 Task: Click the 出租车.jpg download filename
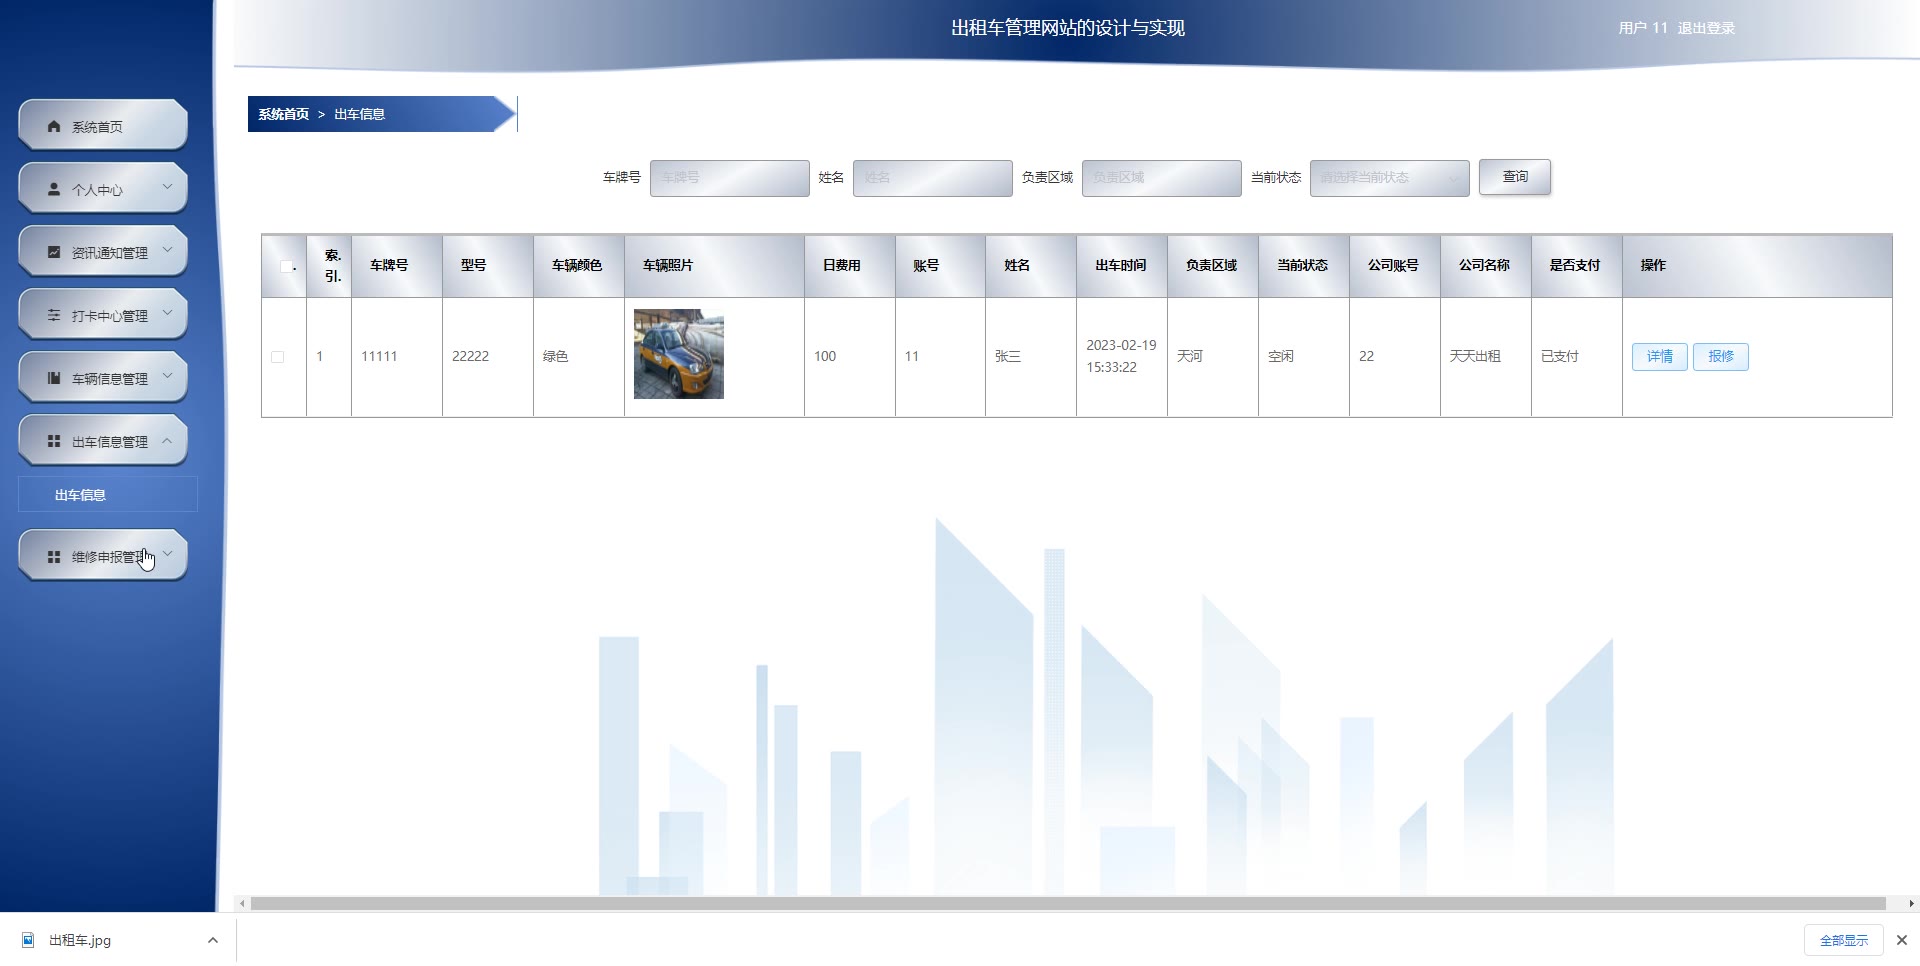(80, 941)
